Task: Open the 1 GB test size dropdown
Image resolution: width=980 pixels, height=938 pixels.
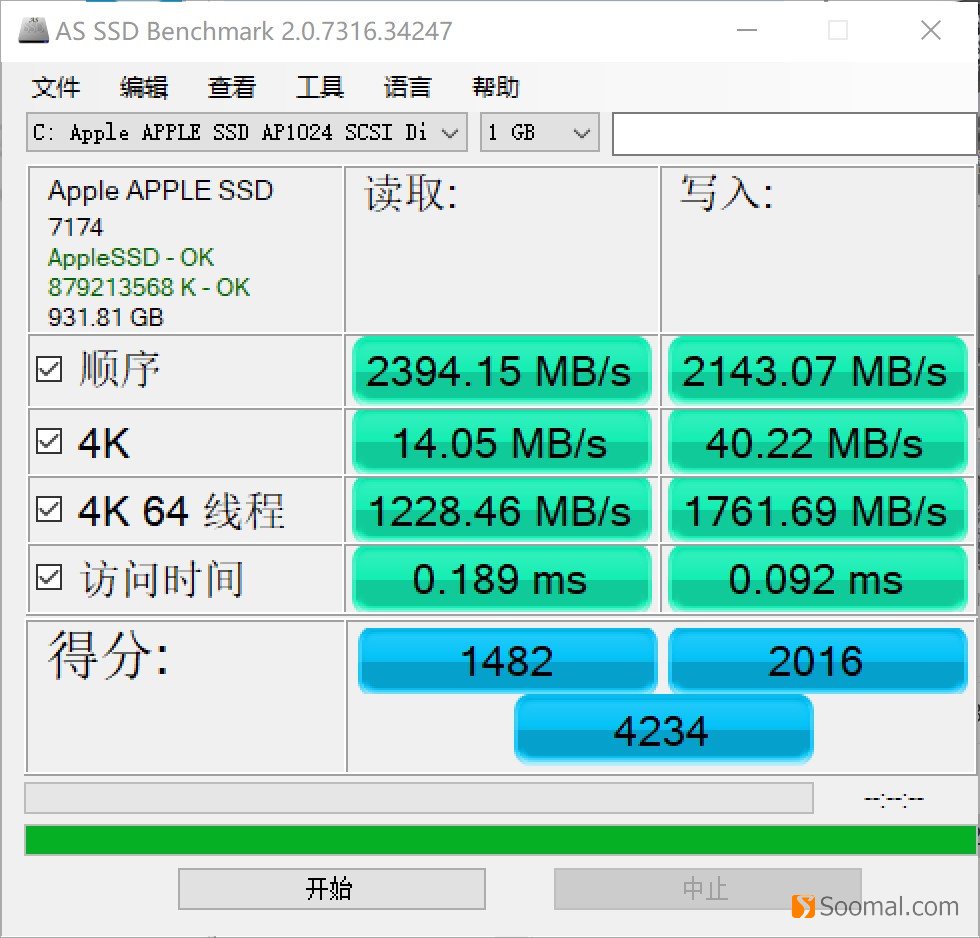Action: point(539,132)
